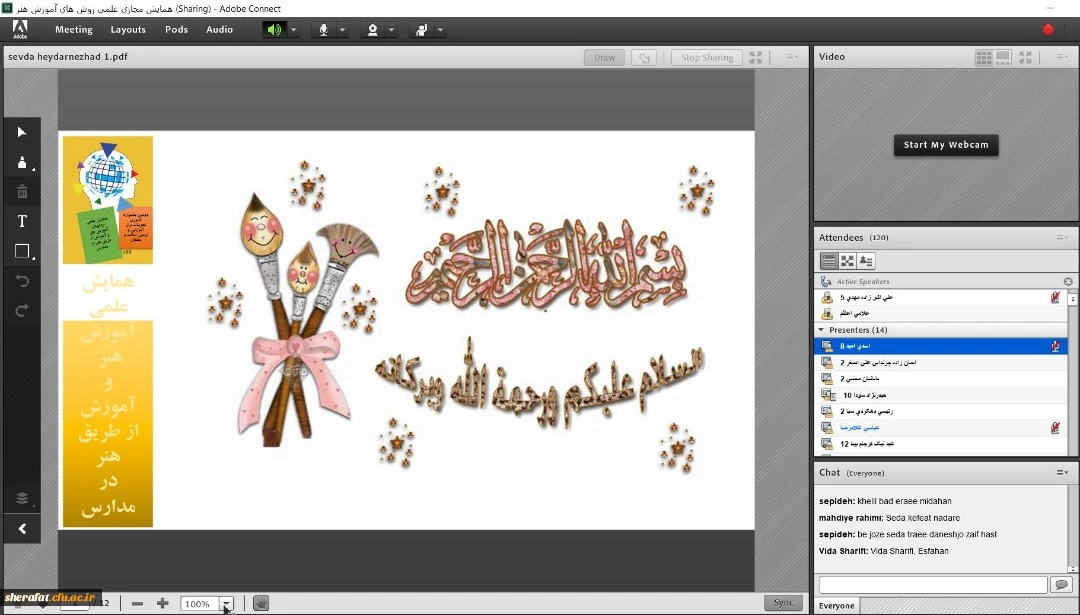This screenshot has height=615, width=1080.
Task: Click the zoom out minus icon
Action: coord(137,603)
